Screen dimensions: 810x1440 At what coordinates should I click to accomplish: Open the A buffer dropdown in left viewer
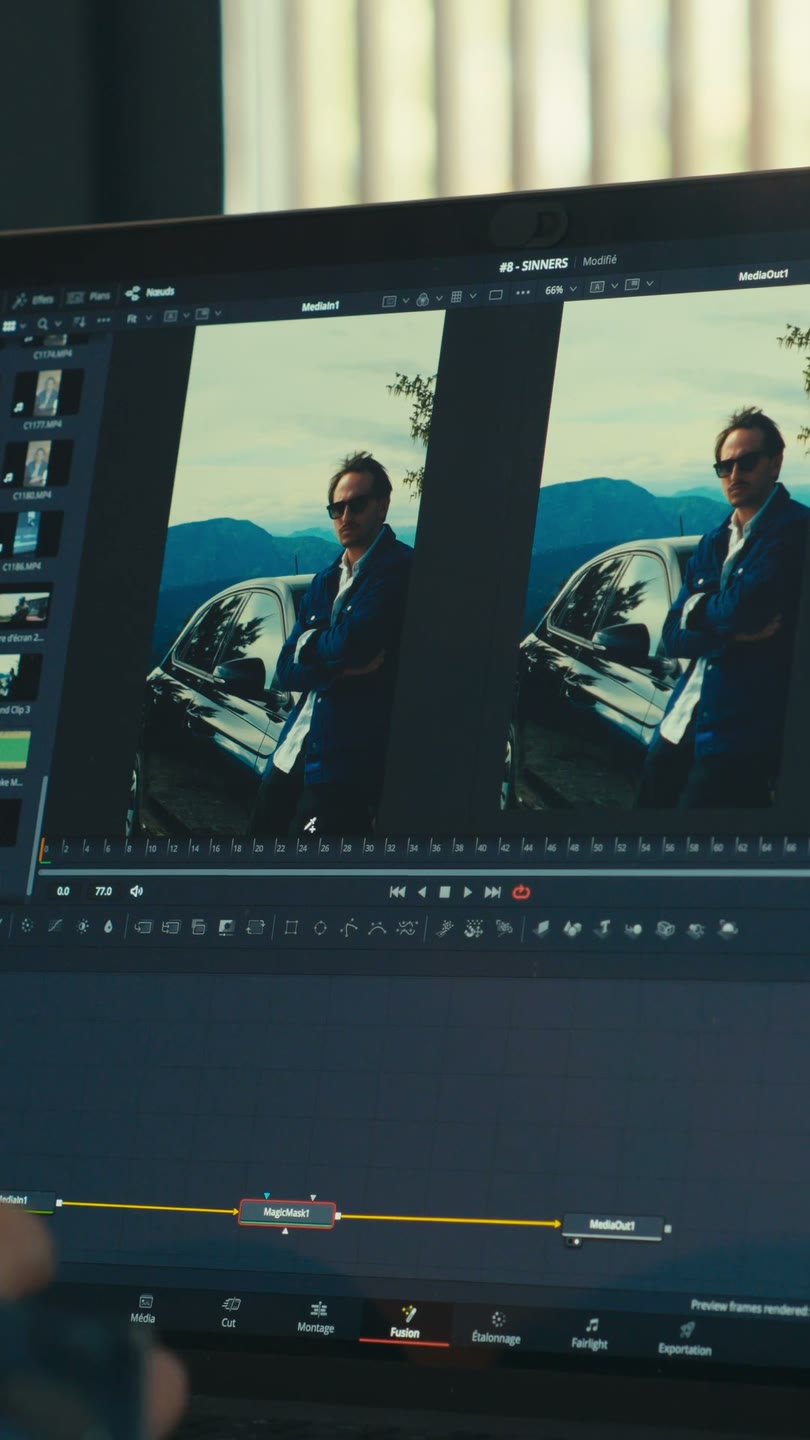coord(175,315)
